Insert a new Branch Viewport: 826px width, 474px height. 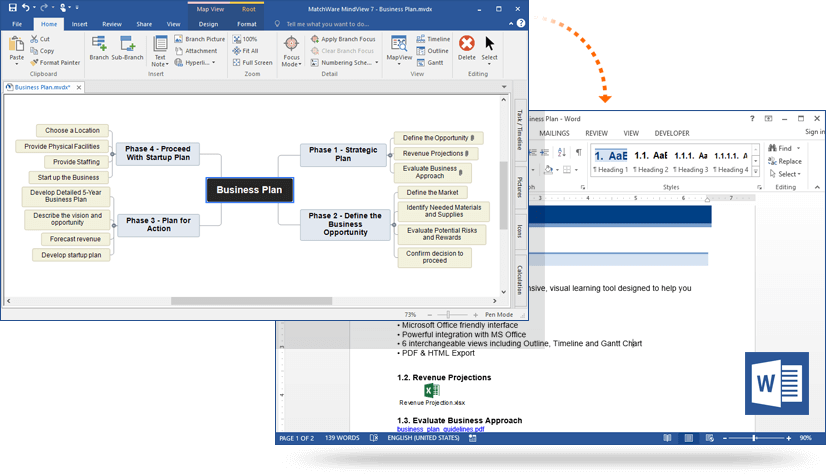pyautogui.click(x=99, y=48)
